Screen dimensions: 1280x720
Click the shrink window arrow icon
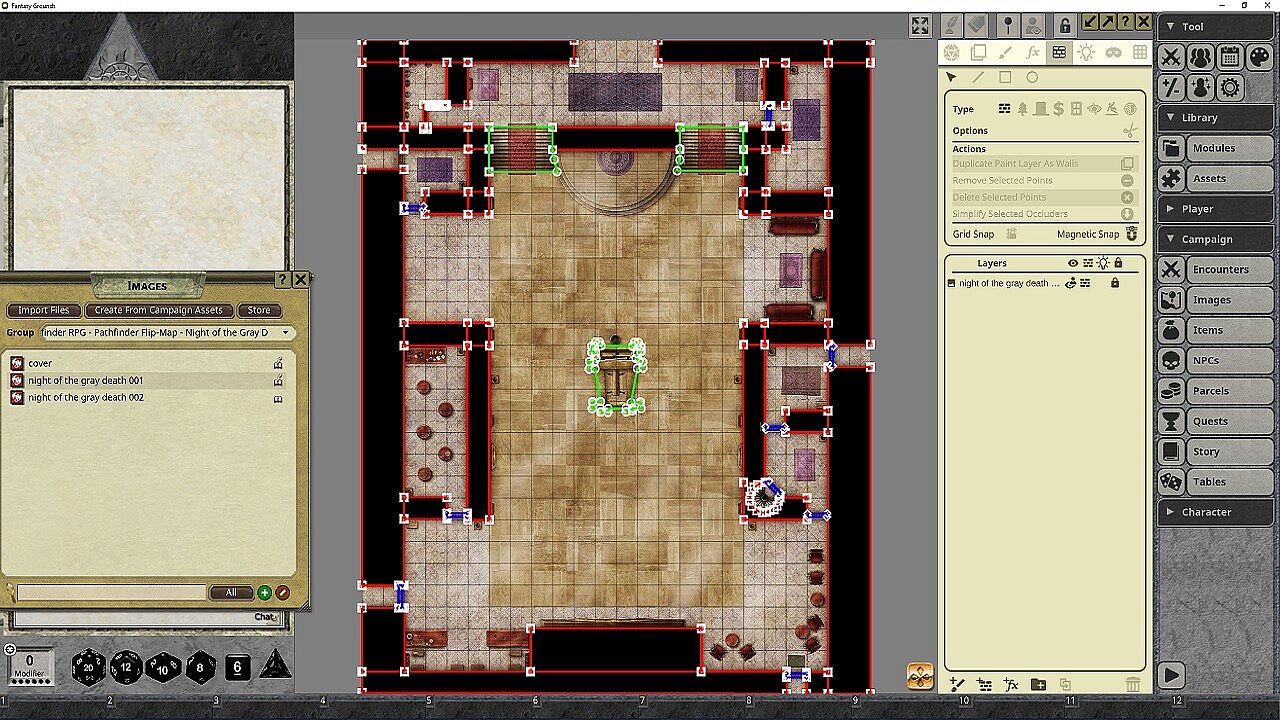tap(1090, 22)
